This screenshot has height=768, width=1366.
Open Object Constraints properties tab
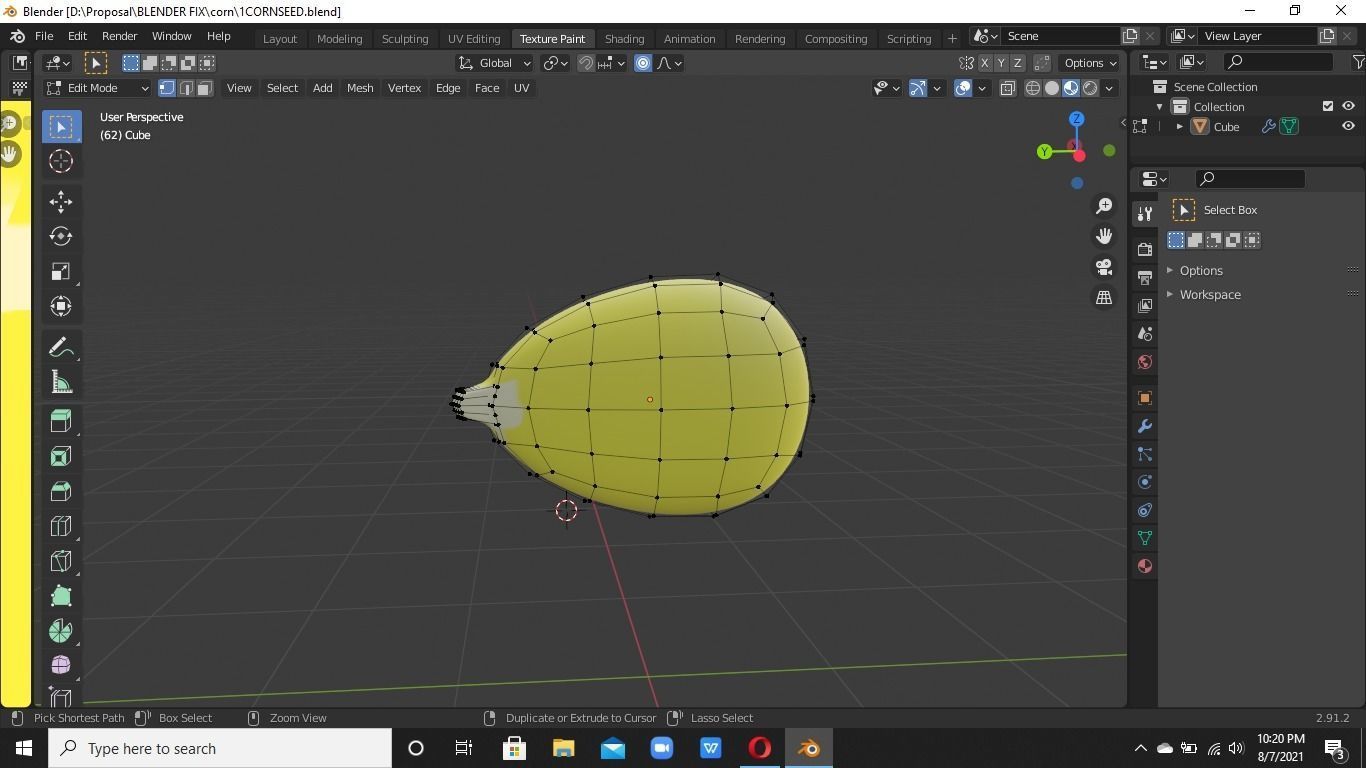pyautogui.click(x=1145, y=510)
